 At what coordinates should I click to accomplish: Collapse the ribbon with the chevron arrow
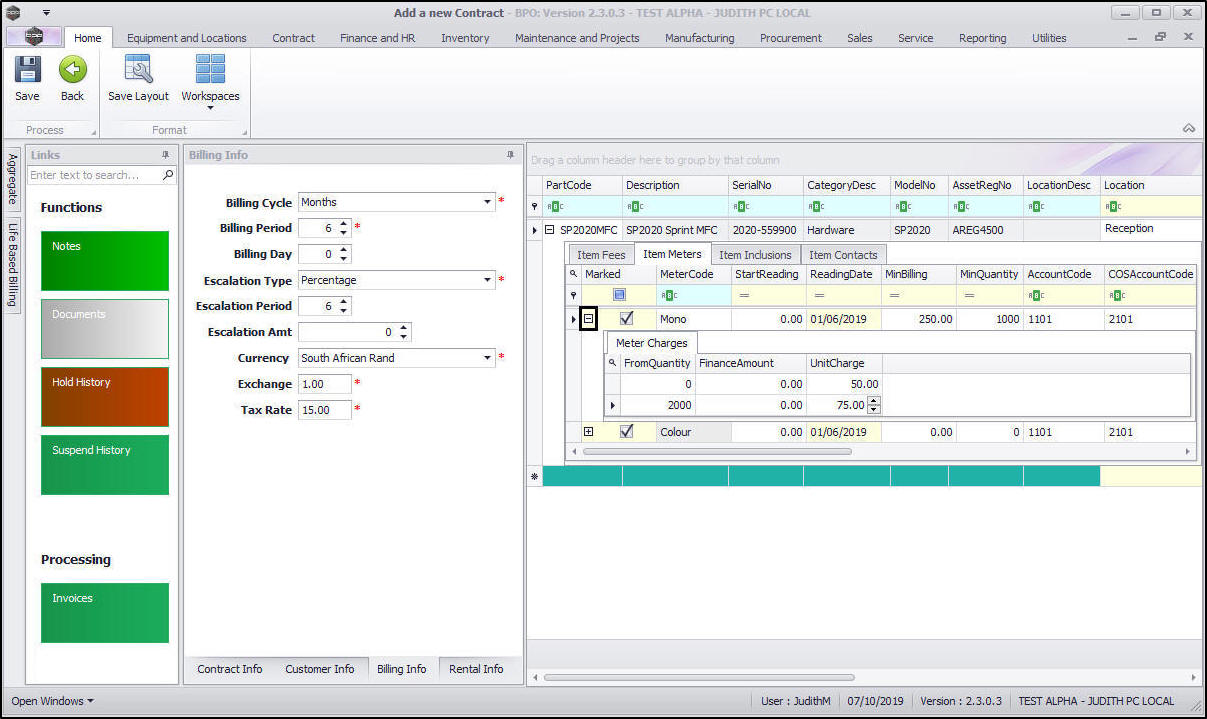click(x=1189, y=129)
